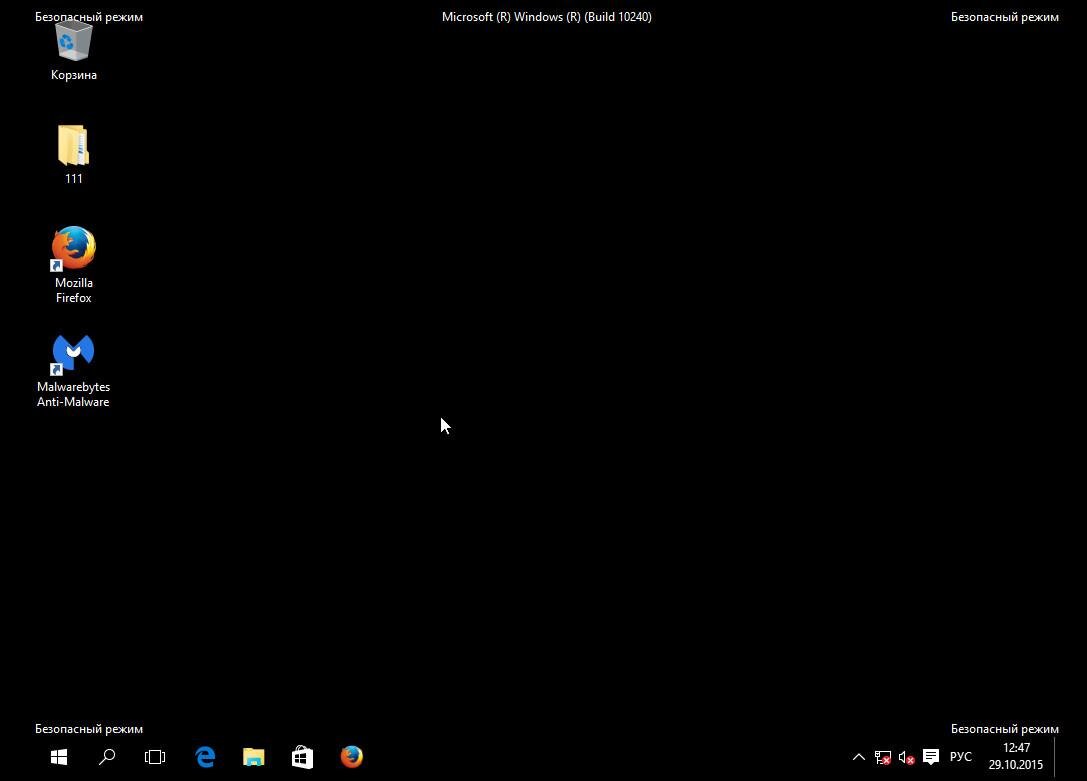Image resolution: width=1087 pixels, height=781 pixels.
Task: Open the network status tray icon
Action: 882,757
